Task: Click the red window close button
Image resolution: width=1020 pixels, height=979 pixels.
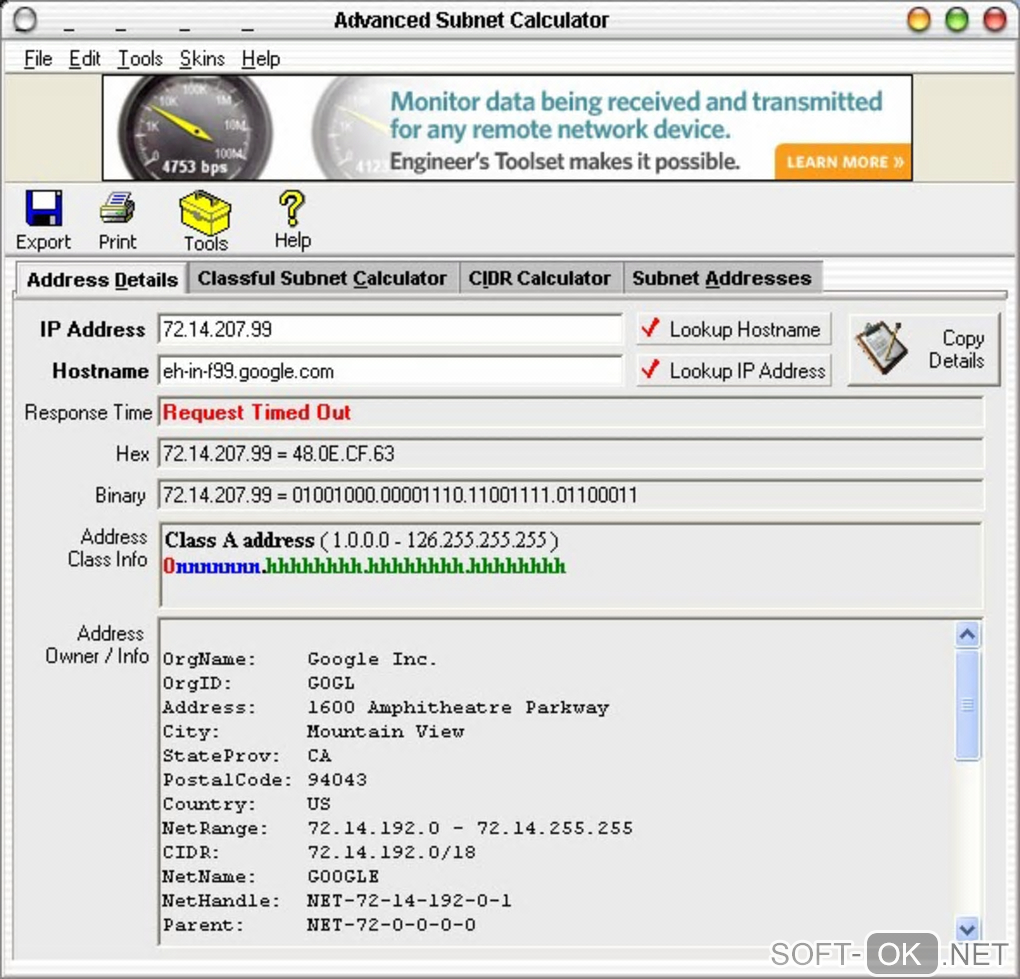Action: pyautogui.click(x=995, y=20)
